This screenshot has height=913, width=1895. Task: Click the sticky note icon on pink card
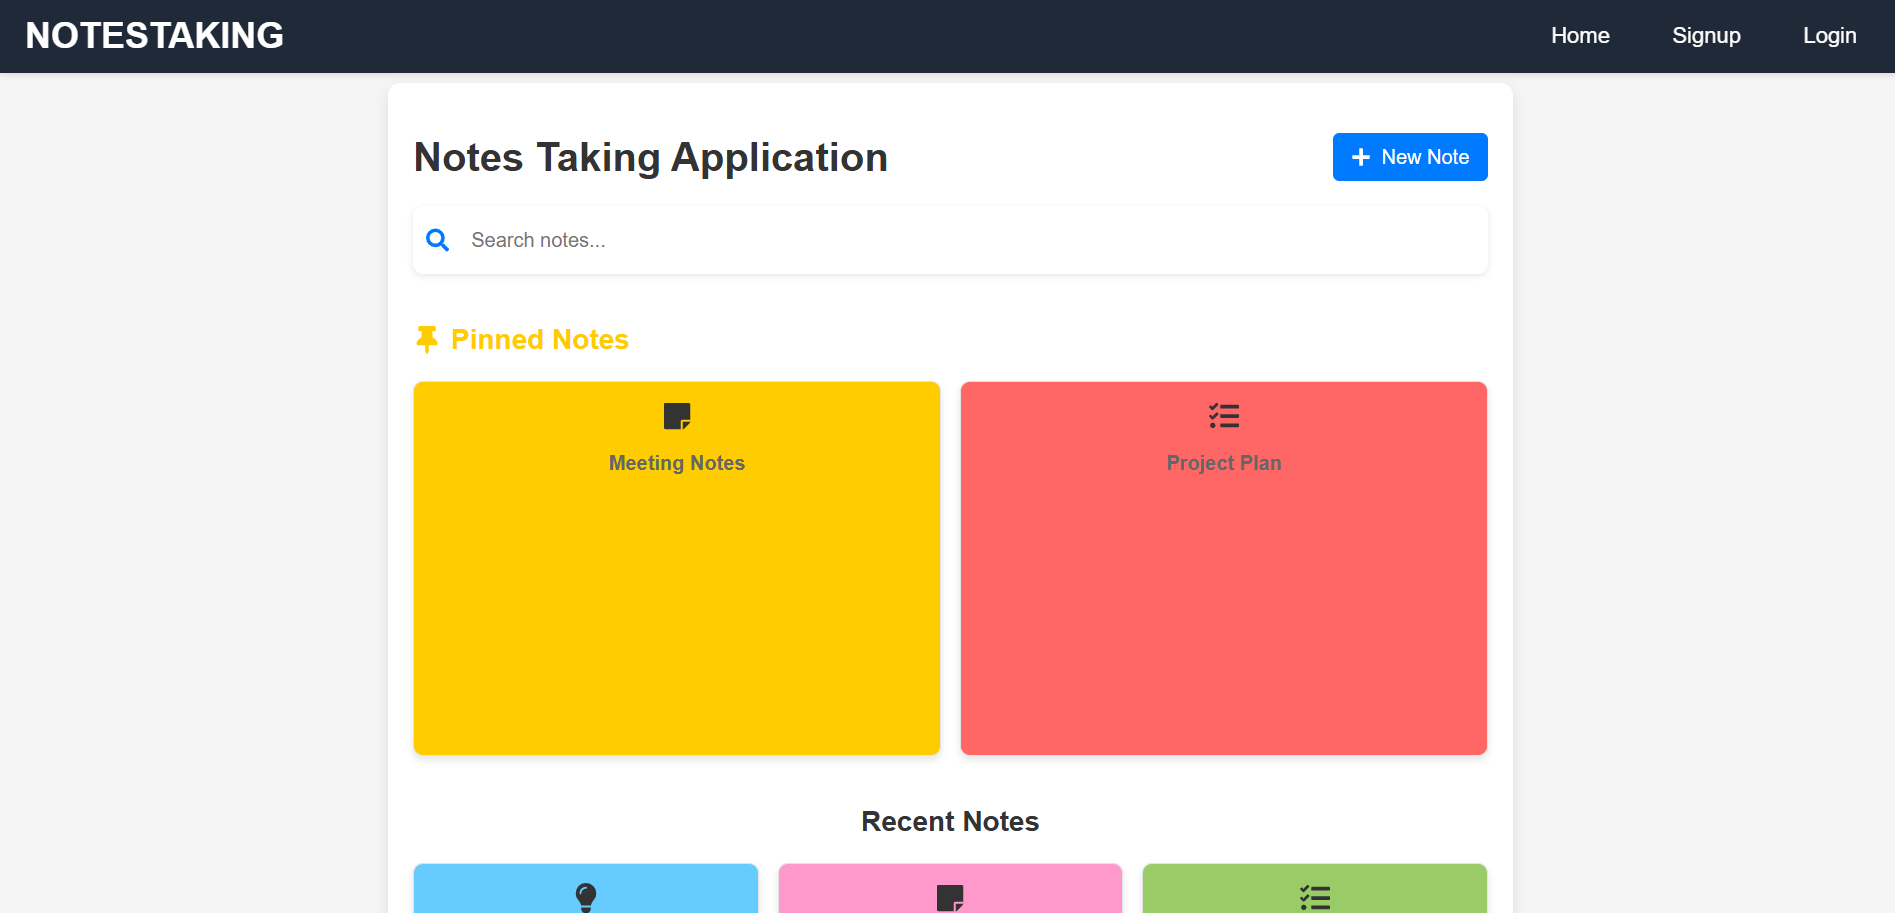[x=950, y=897]
